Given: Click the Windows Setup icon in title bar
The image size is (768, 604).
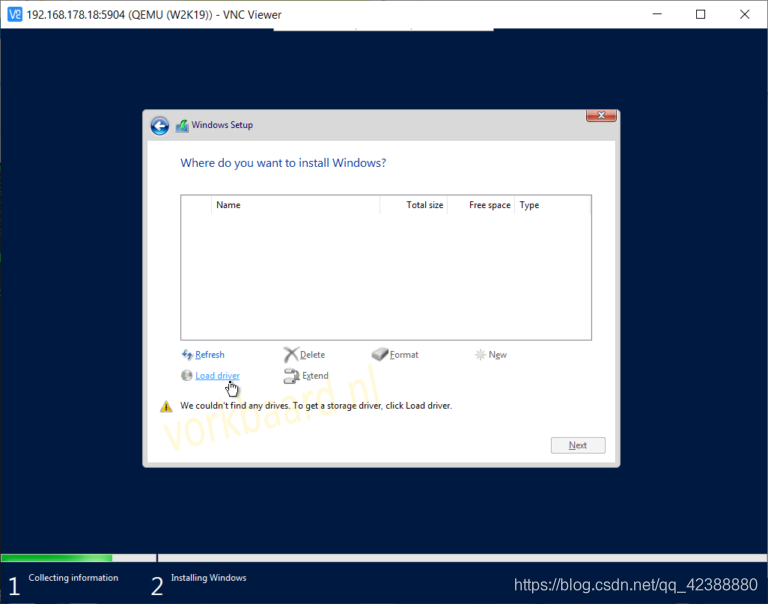Looking at the screenshot, I should (182, 125).
